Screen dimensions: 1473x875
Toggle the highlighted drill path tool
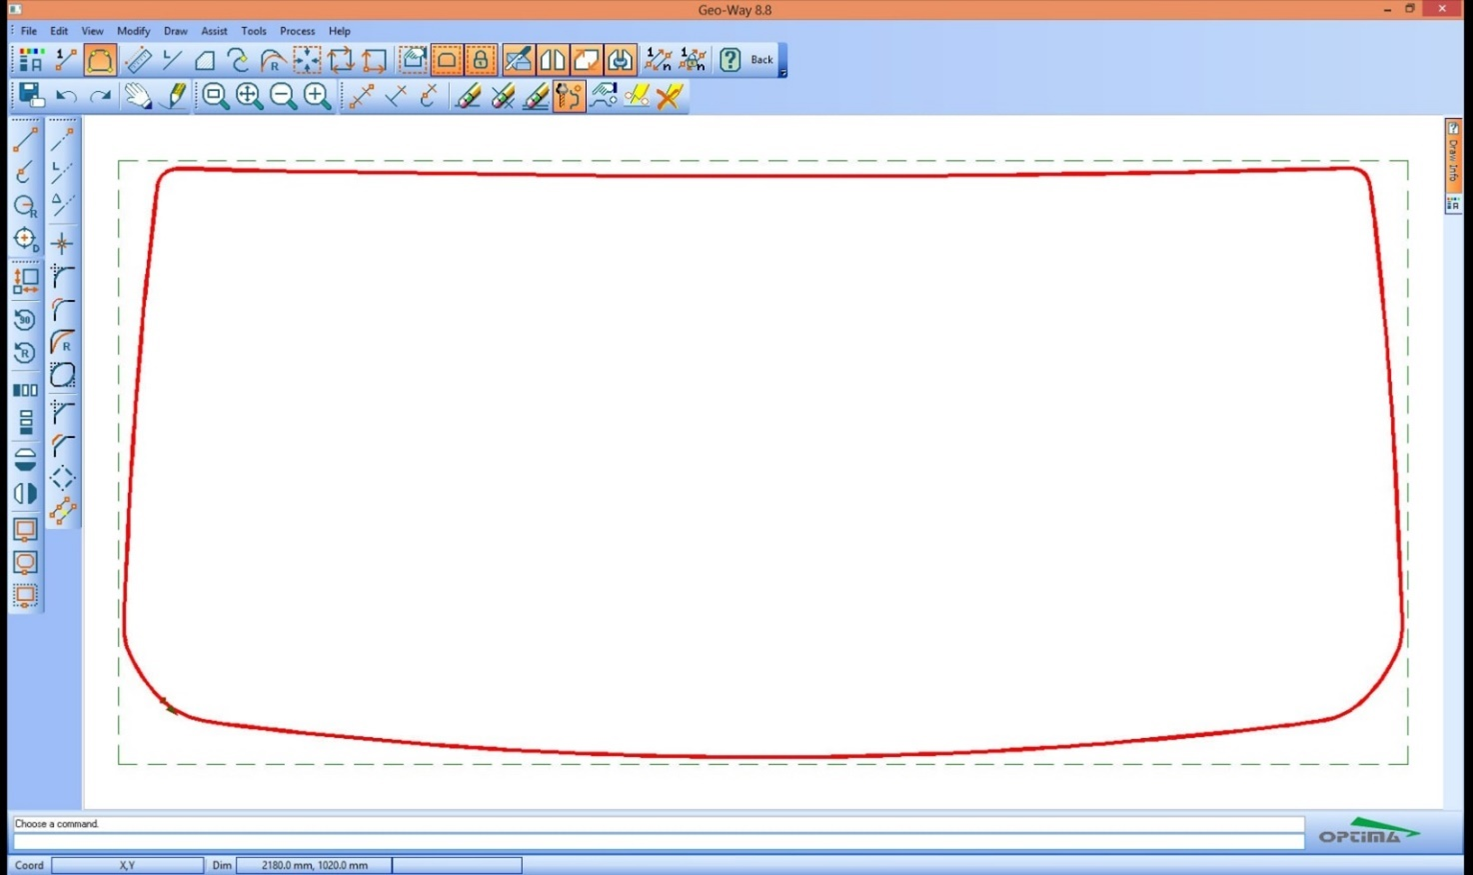coord(569,96)
